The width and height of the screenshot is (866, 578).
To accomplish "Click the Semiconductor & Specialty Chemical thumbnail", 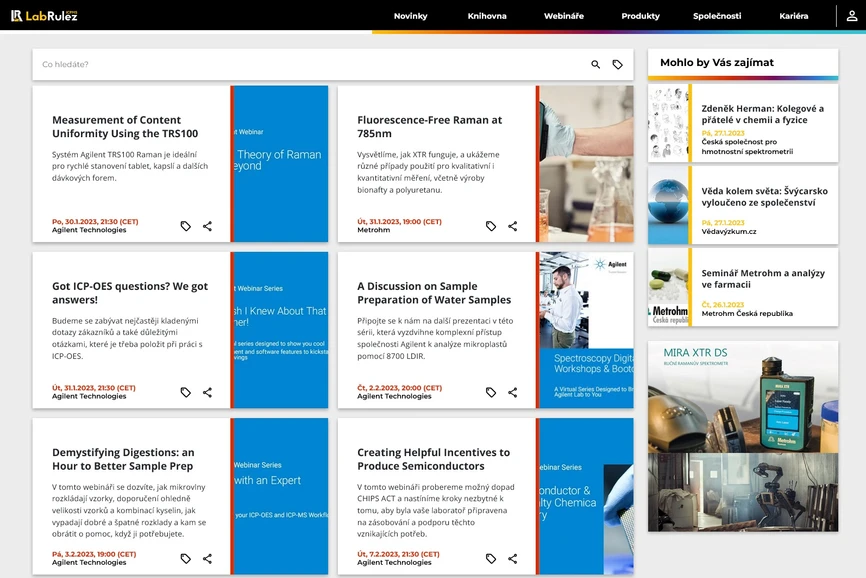I will point(585,496).
